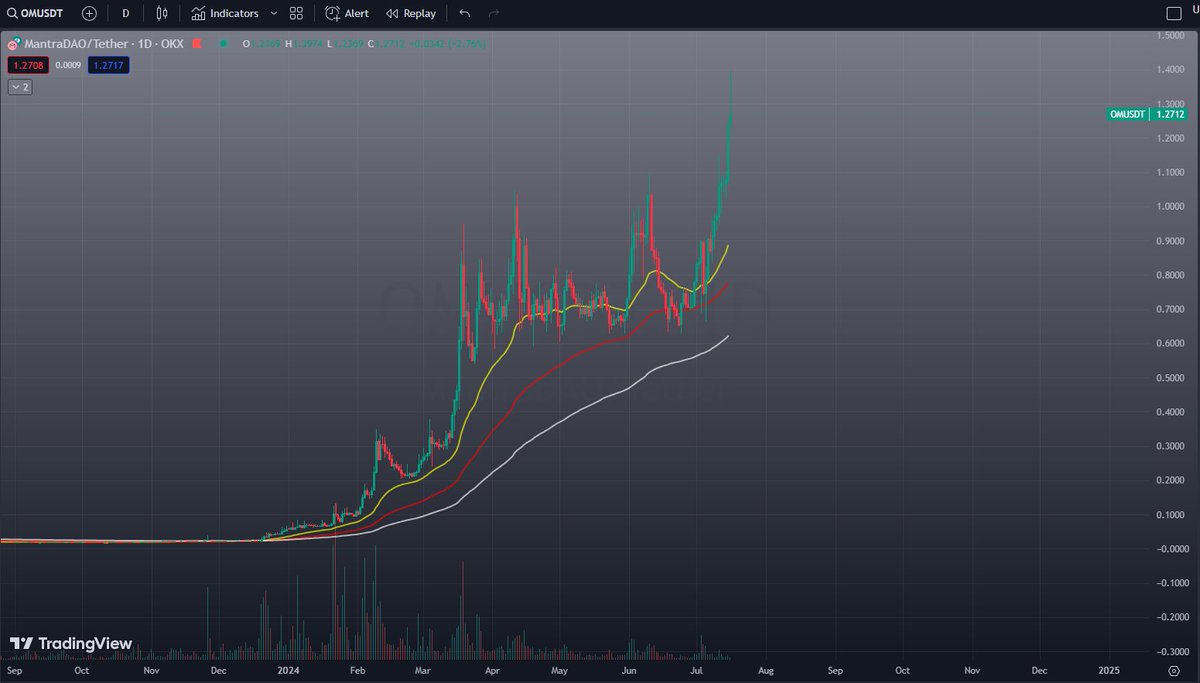Click the 2024 label on time axis
The width and height of the screenshot is (1200, 683).
pos(287,670)
